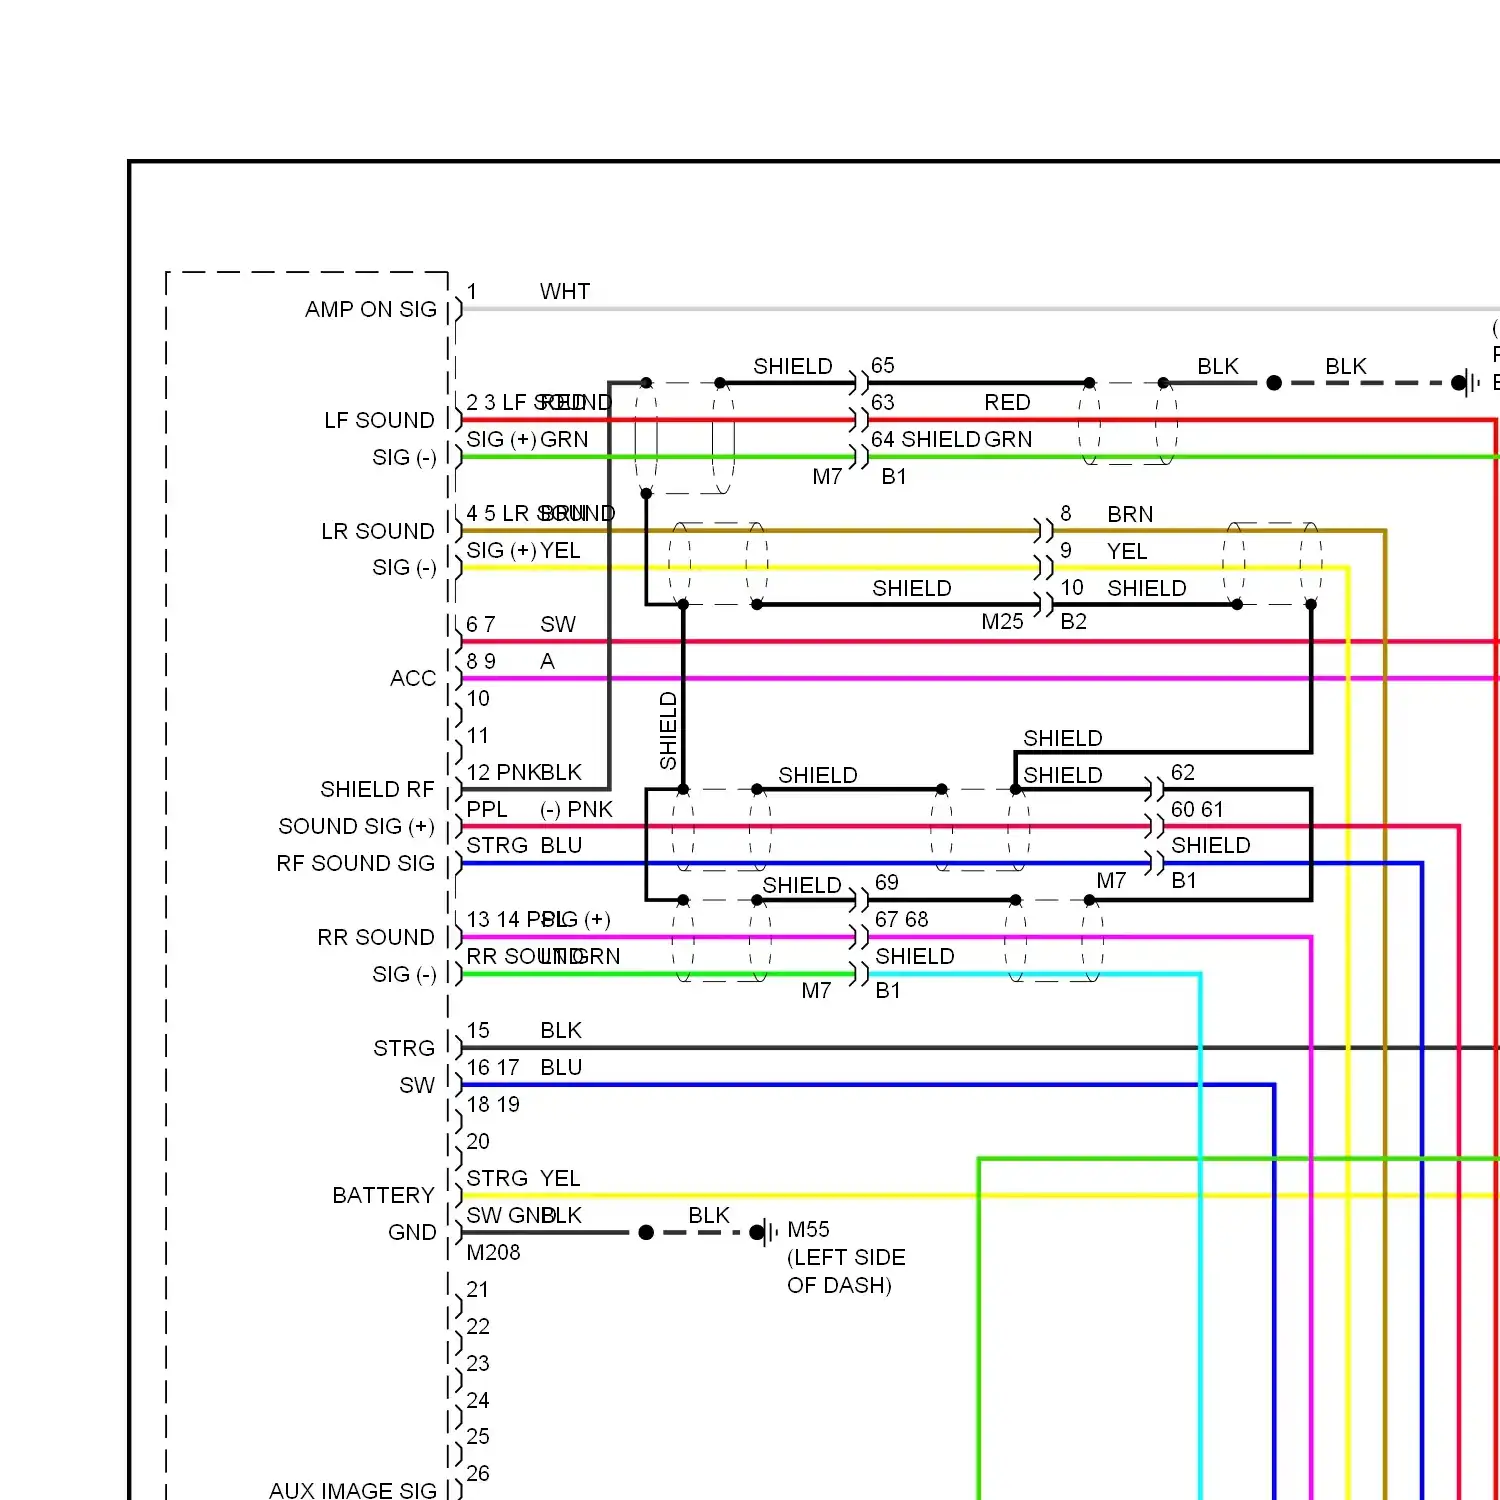Click pin number 24 on the connector
This screenshot has width=1500, height=1500.
click(x=478, y=1401)
